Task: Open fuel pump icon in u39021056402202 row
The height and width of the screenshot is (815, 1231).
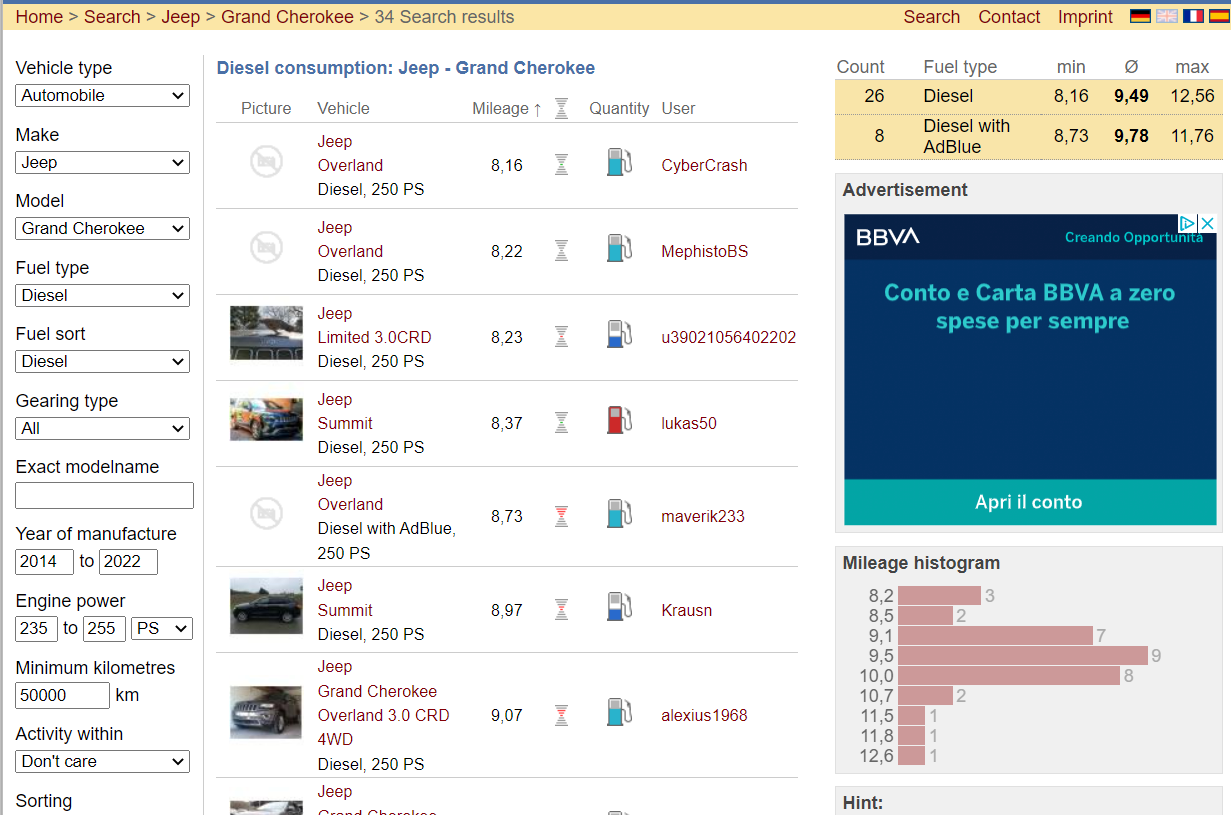Action: (619, 334)
